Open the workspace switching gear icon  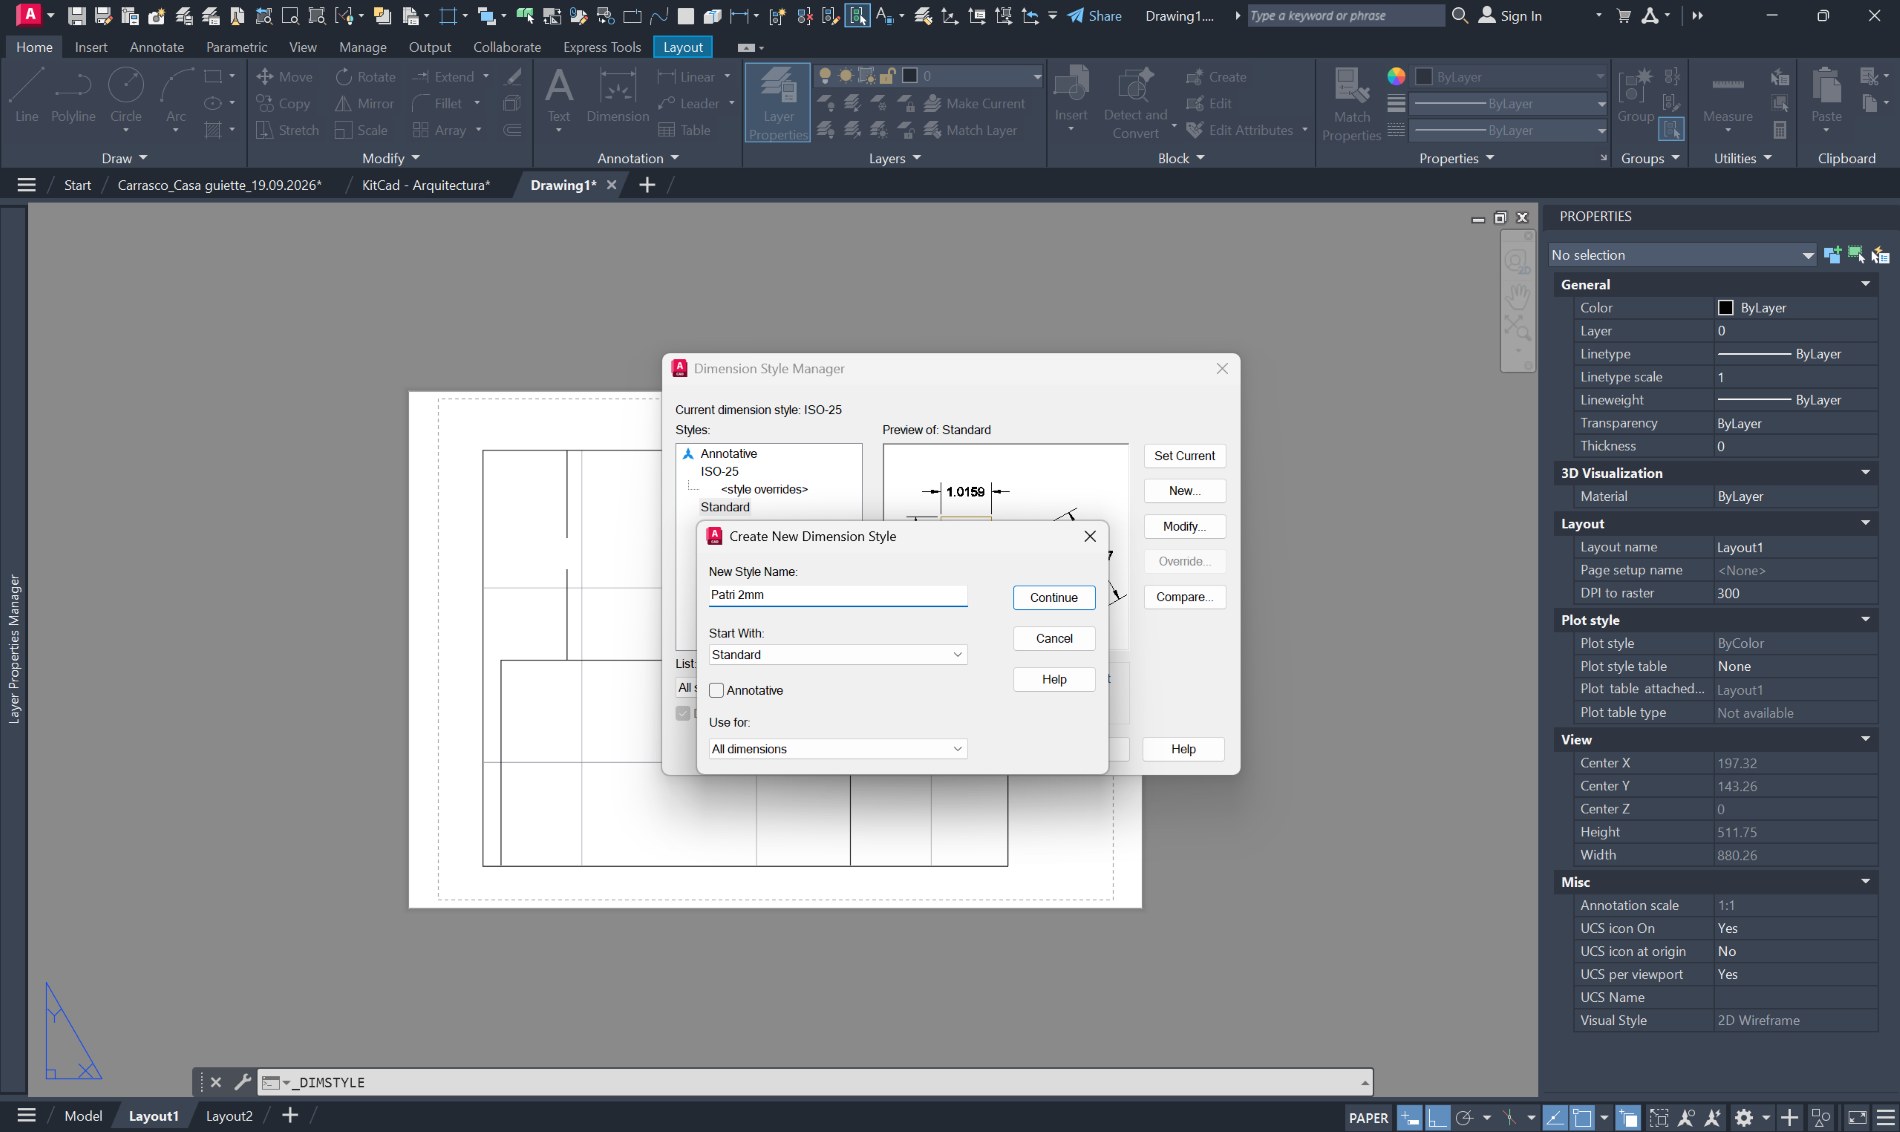click(x=1744, y=1117)
